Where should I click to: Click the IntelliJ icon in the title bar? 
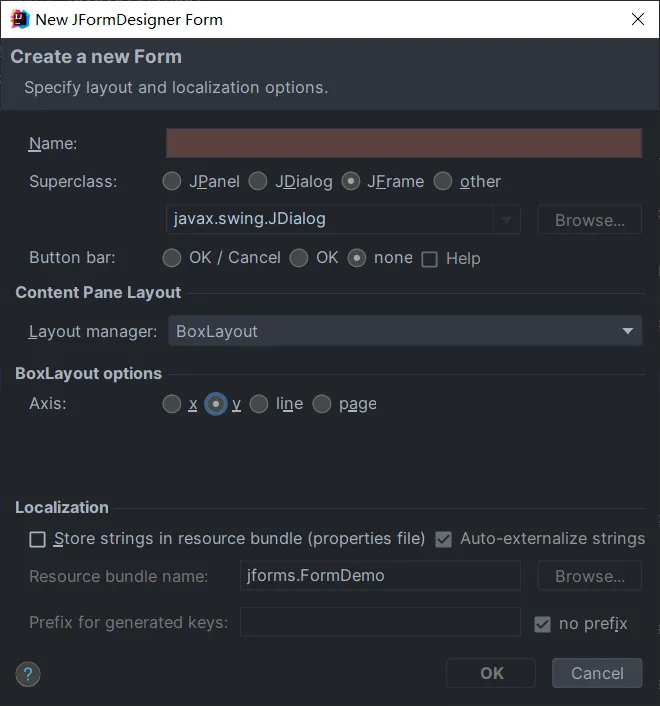19,19
